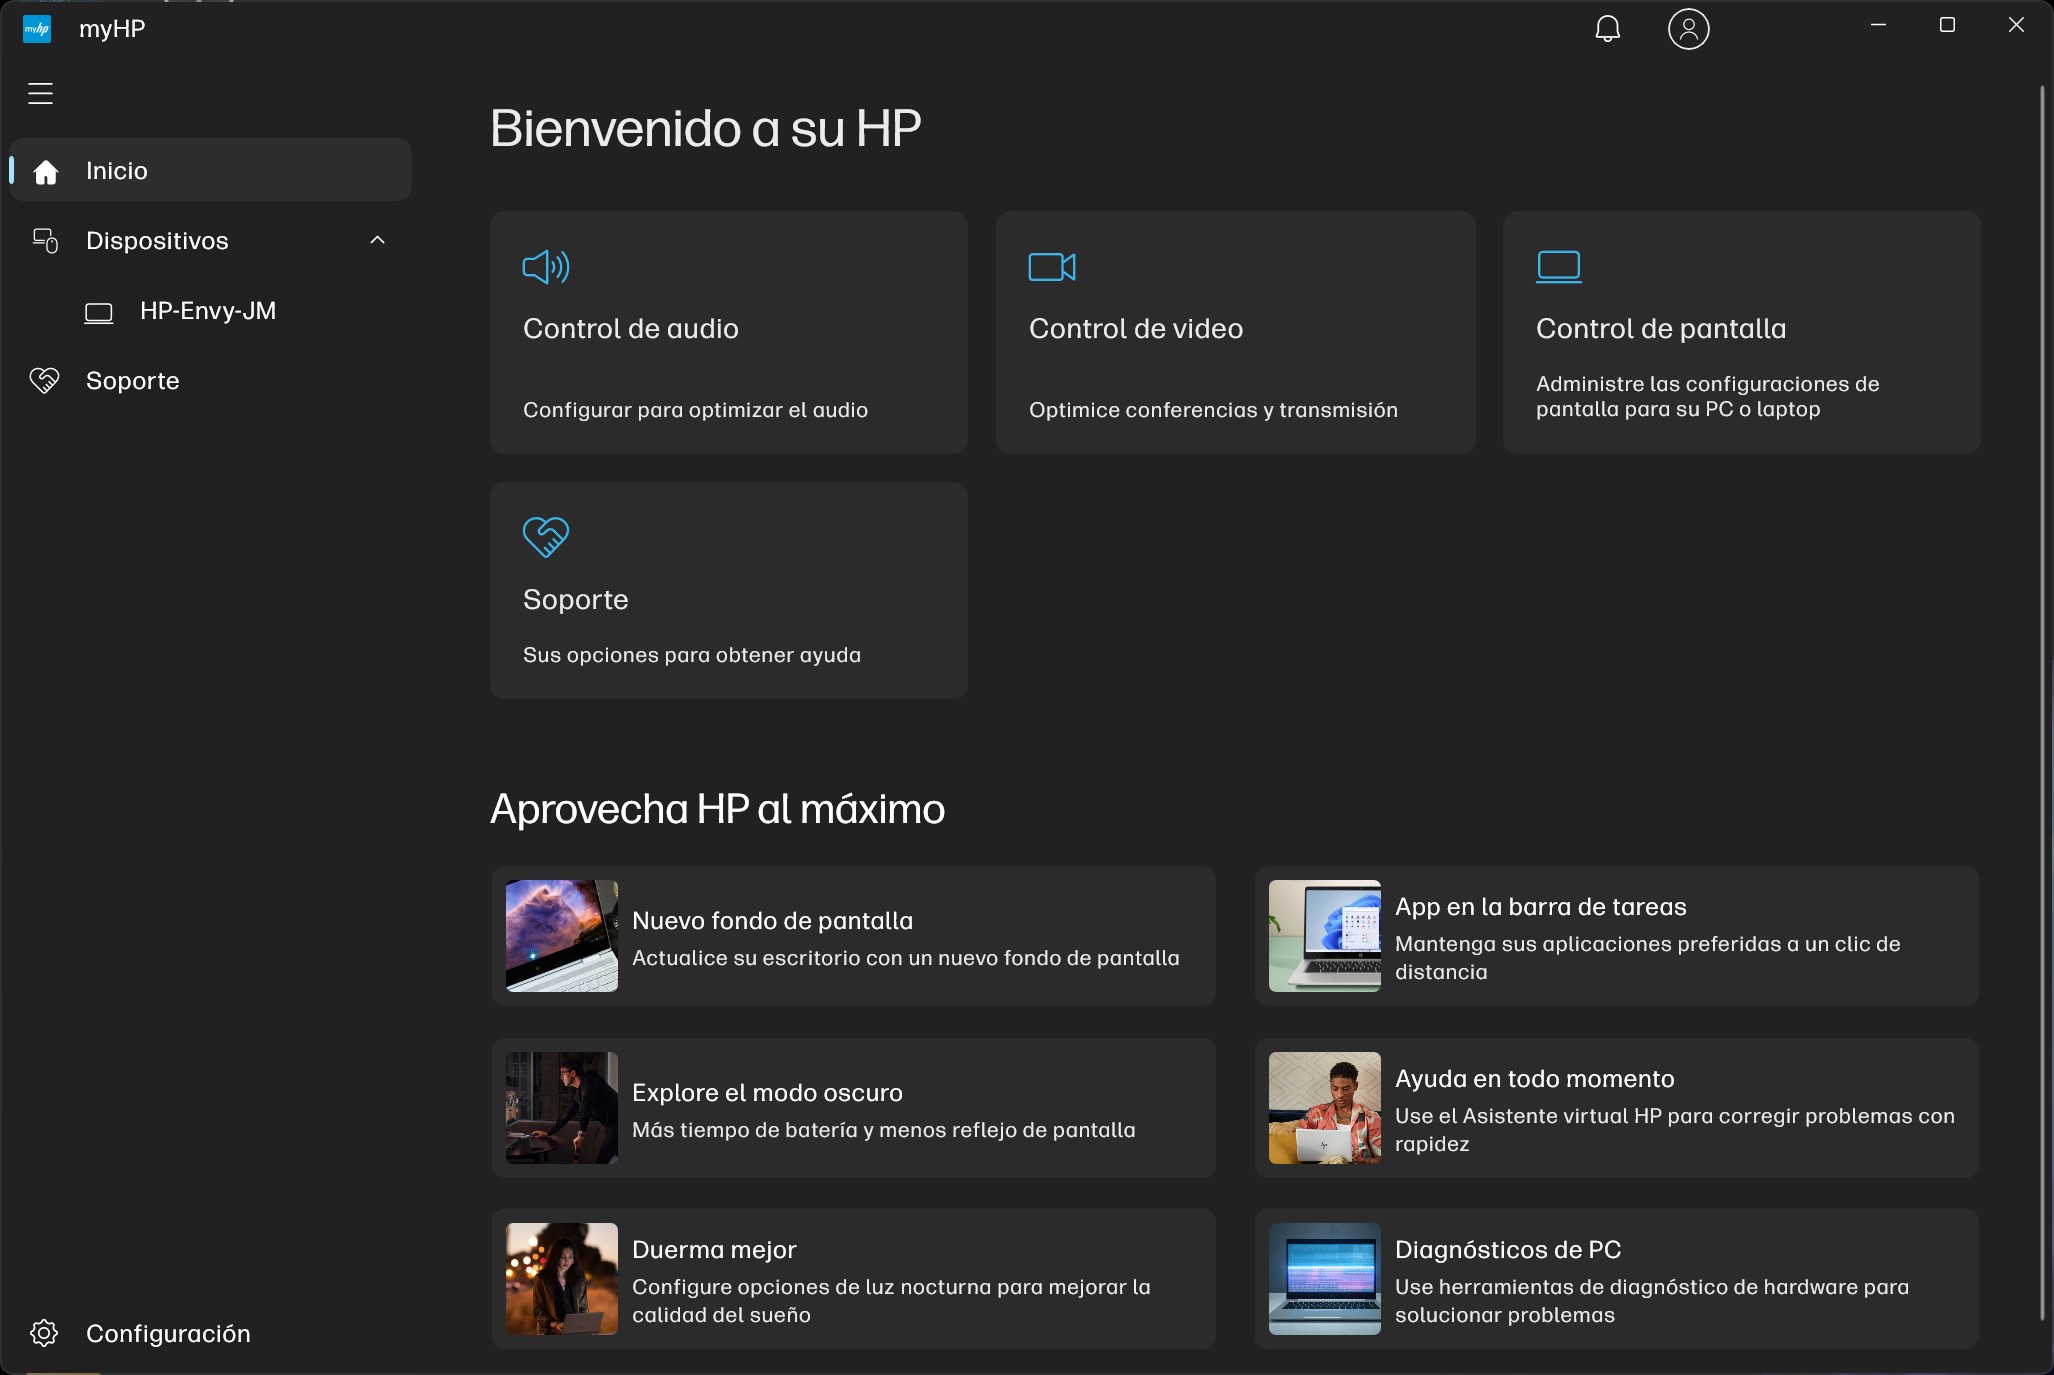2054x1375 pixels.
Task: Click the laptop icon on Control de pantalla card
Action: tap(1559, 267)
